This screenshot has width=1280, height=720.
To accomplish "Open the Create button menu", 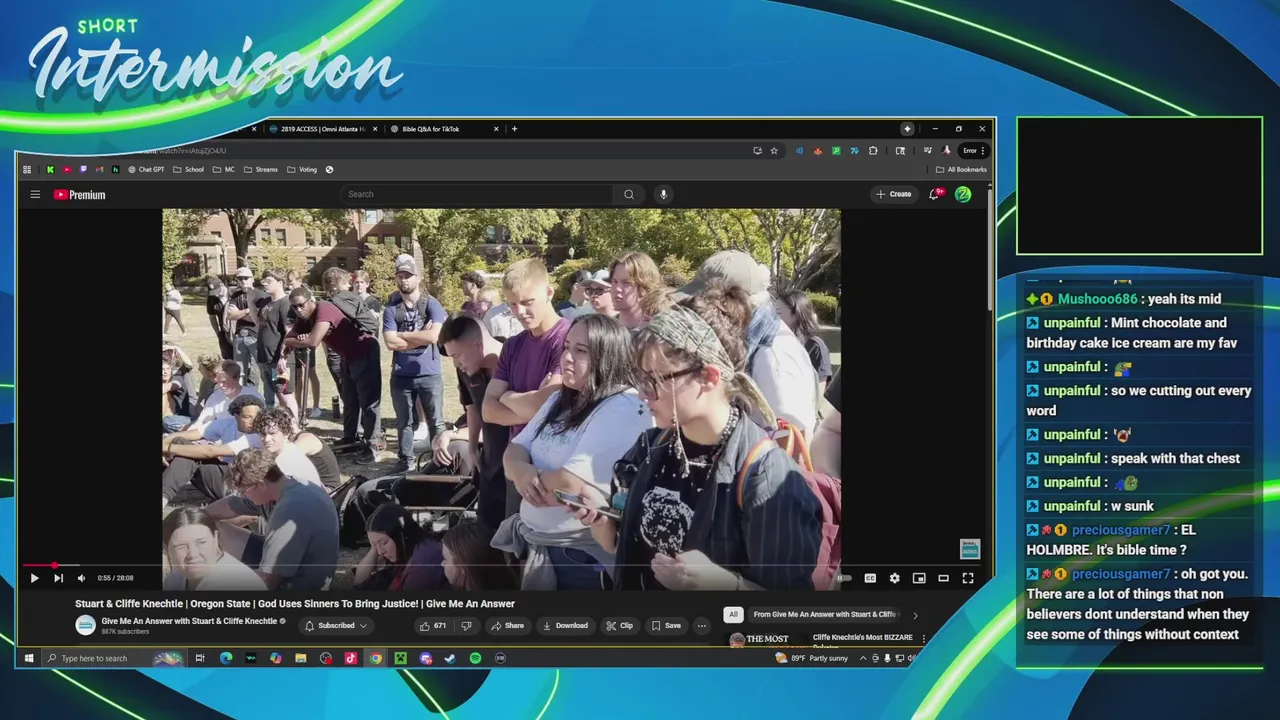I will pyautogui.click(x=894, y=194).
